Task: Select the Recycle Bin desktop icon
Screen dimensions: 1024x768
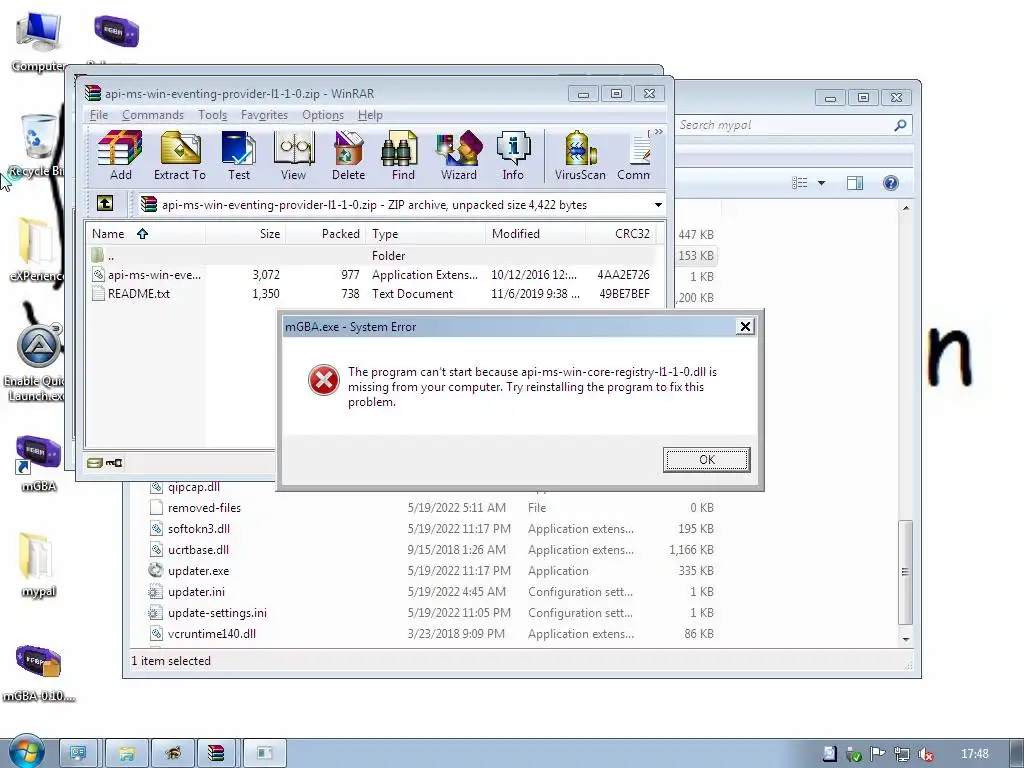Action: pyautogui.click(x=36, y=145)
